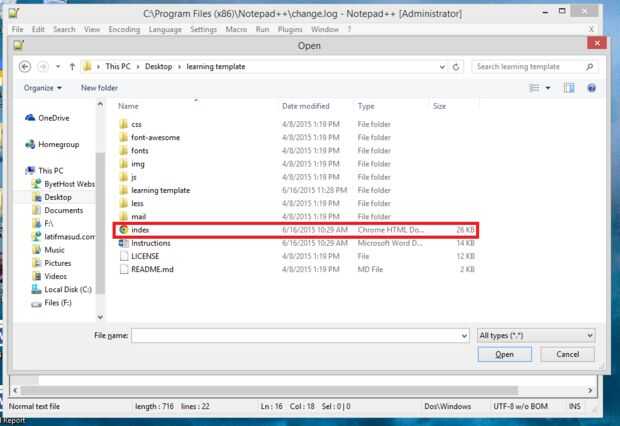Open Music in the navigation pane
Screen dimensions: 620x426
pos(49,250)
